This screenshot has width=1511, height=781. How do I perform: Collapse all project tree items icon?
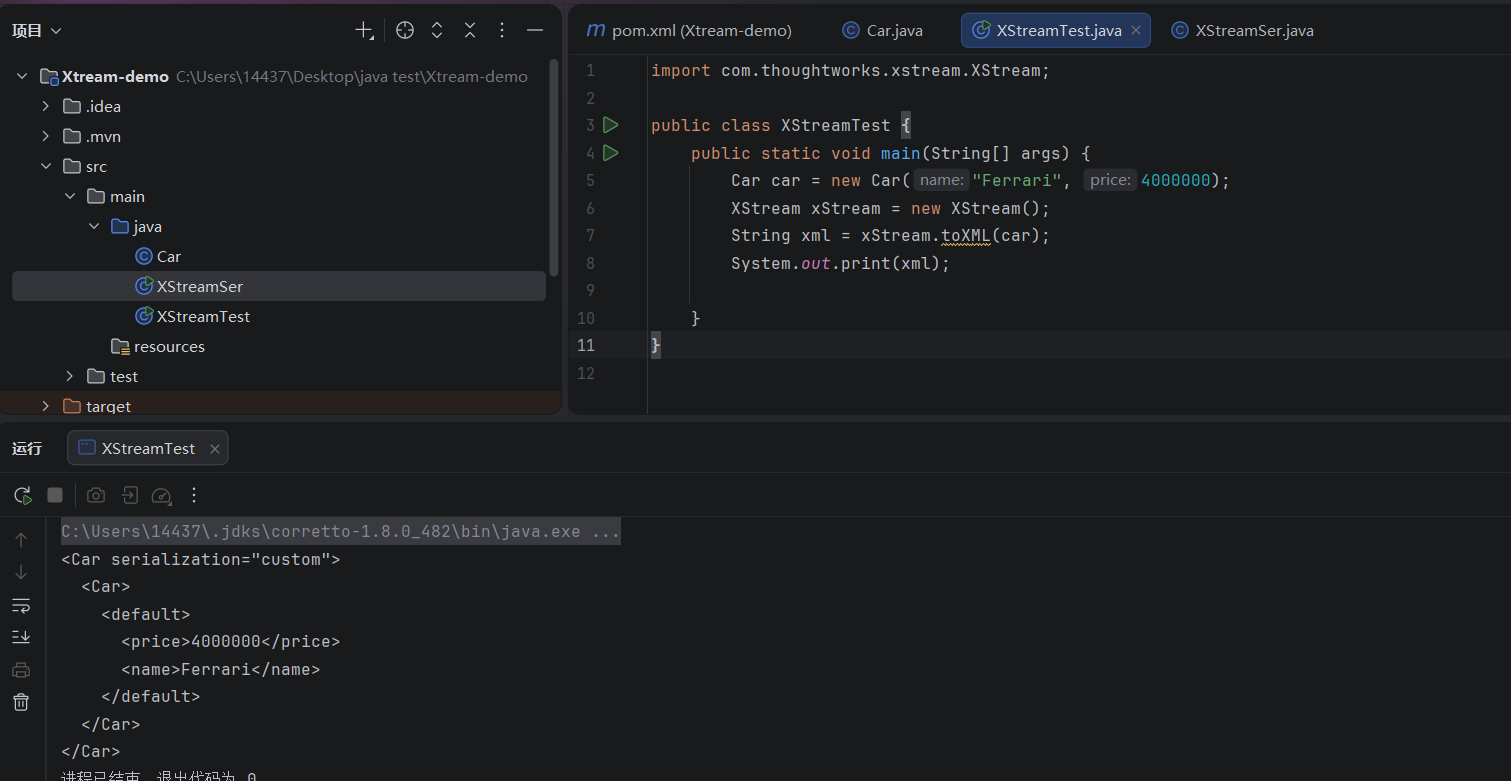(470, 30)
